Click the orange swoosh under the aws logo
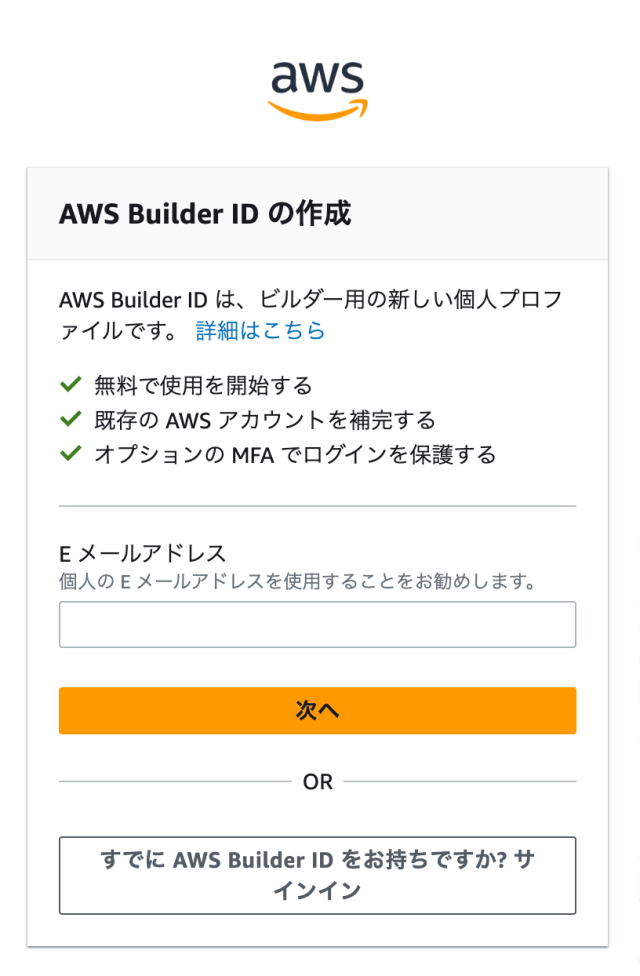Image resolution: width=640 pixels, height=976 pixels. pos(318,103)
